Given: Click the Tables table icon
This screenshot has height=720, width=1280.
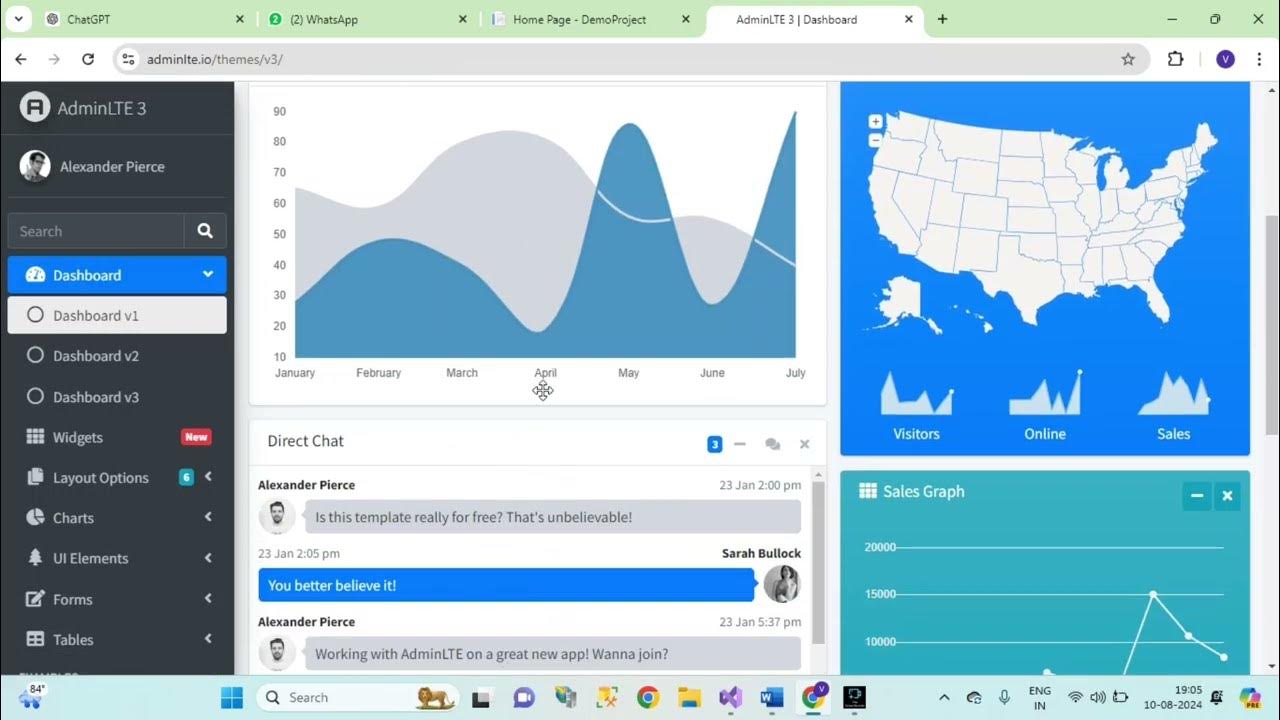Looking at the screenshot, I should pyautogui.click(x=35, y=639).
